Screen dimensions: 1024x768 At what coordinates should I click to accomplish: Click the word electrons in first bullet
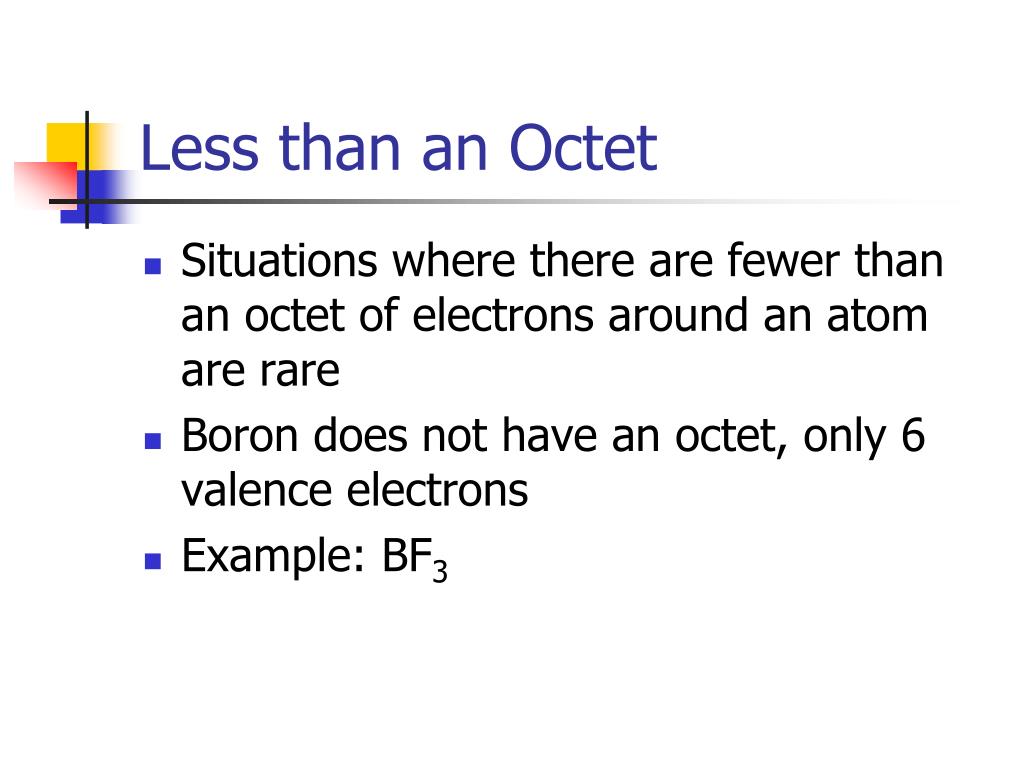[502, 315]
